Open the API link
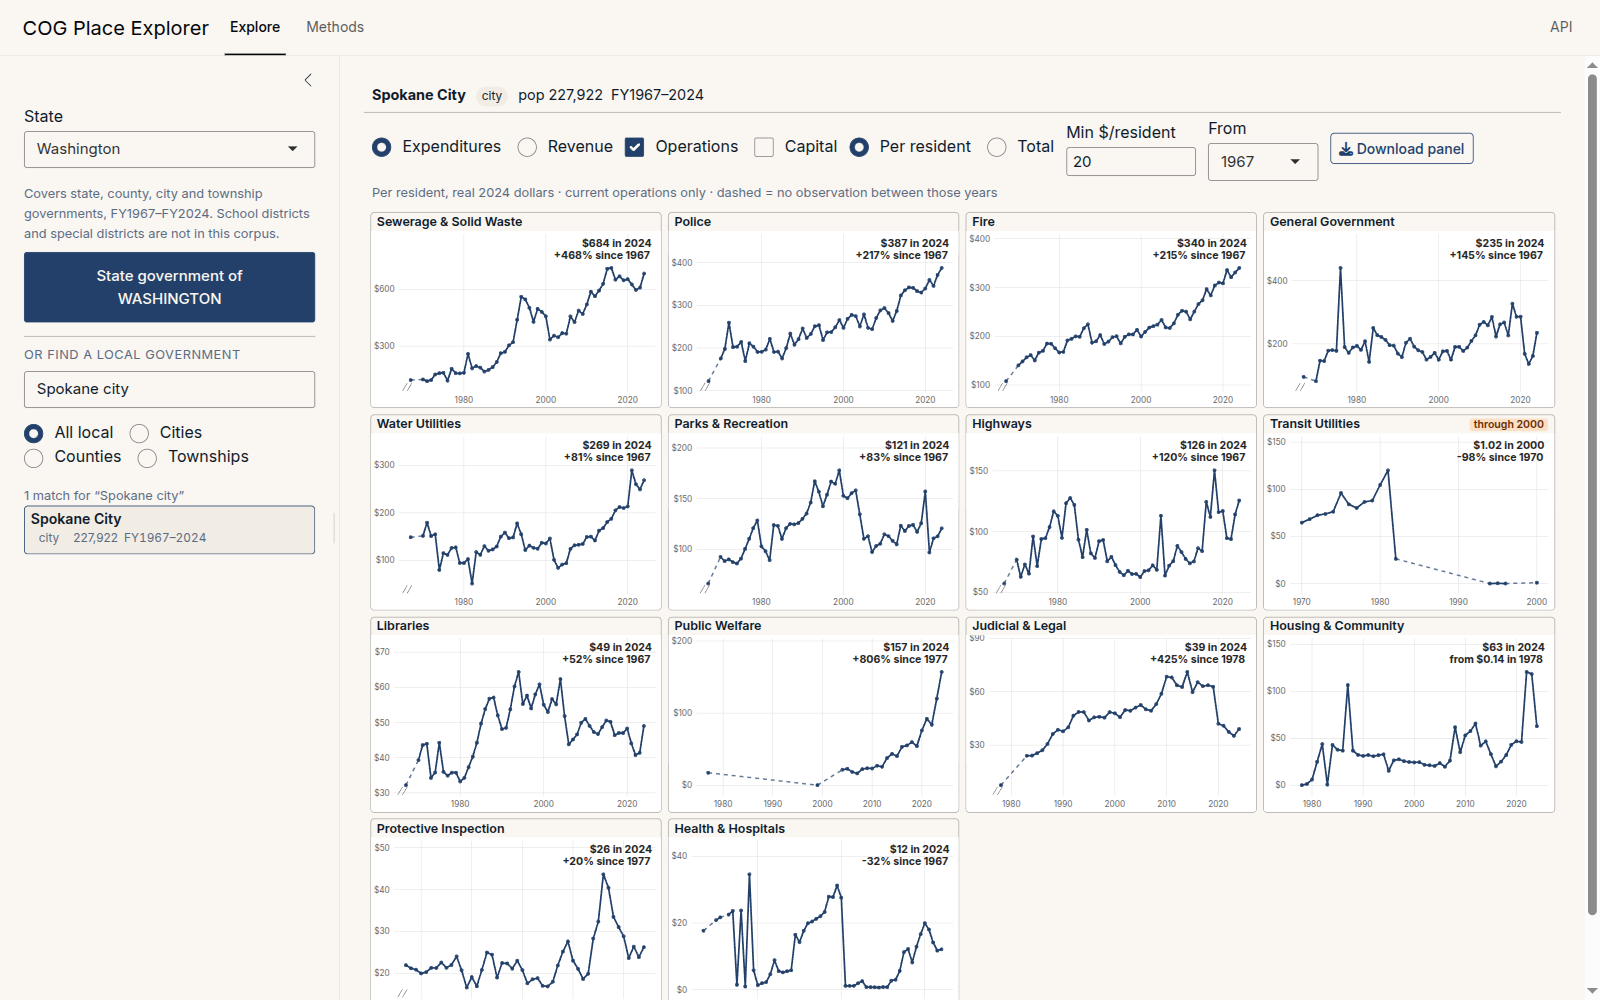 [1561, 27]
